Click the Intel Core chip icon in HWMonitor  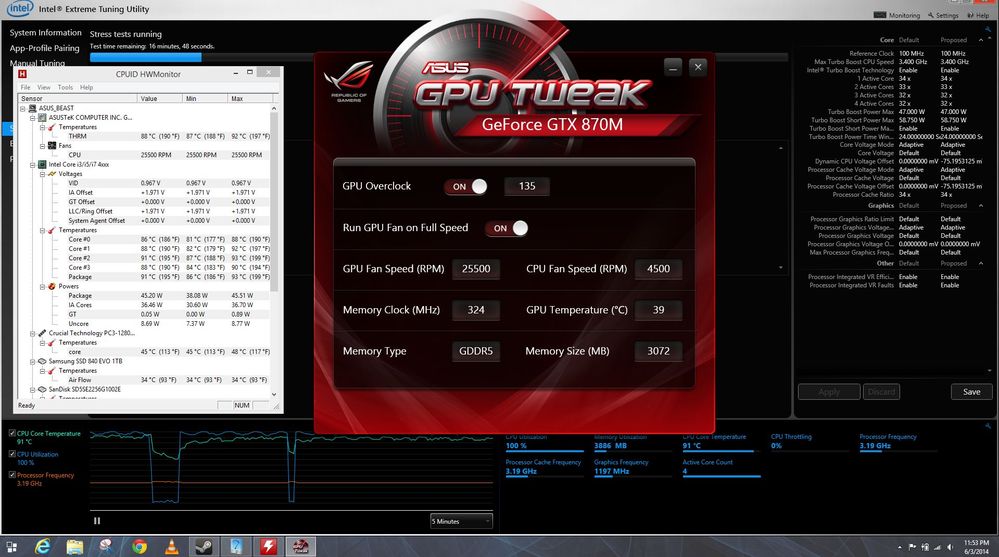click(43, 164)
